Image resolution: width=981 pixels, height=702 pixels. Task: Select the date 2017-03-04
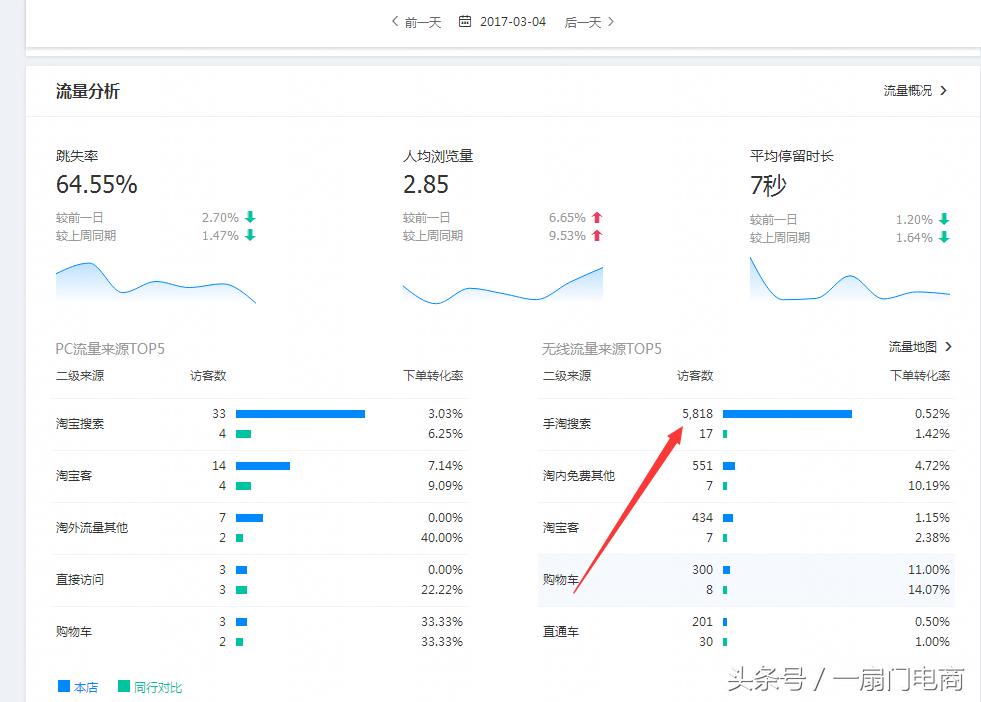pos(512,21)
